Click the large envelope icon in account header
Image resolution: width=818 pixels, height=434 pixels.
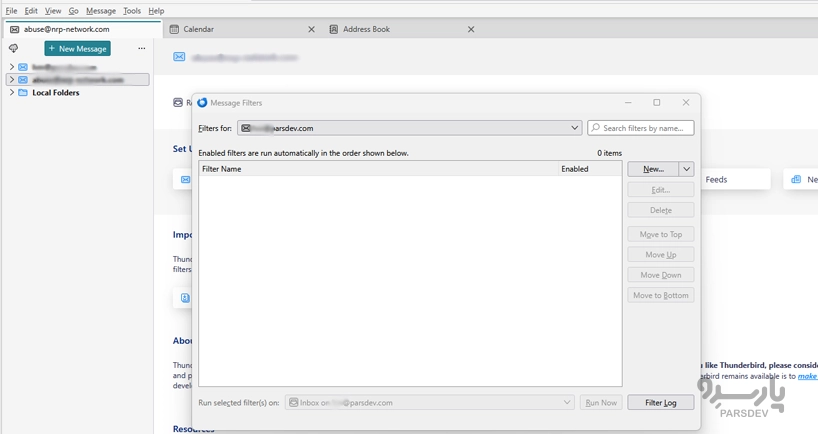(x=180, y=57)
